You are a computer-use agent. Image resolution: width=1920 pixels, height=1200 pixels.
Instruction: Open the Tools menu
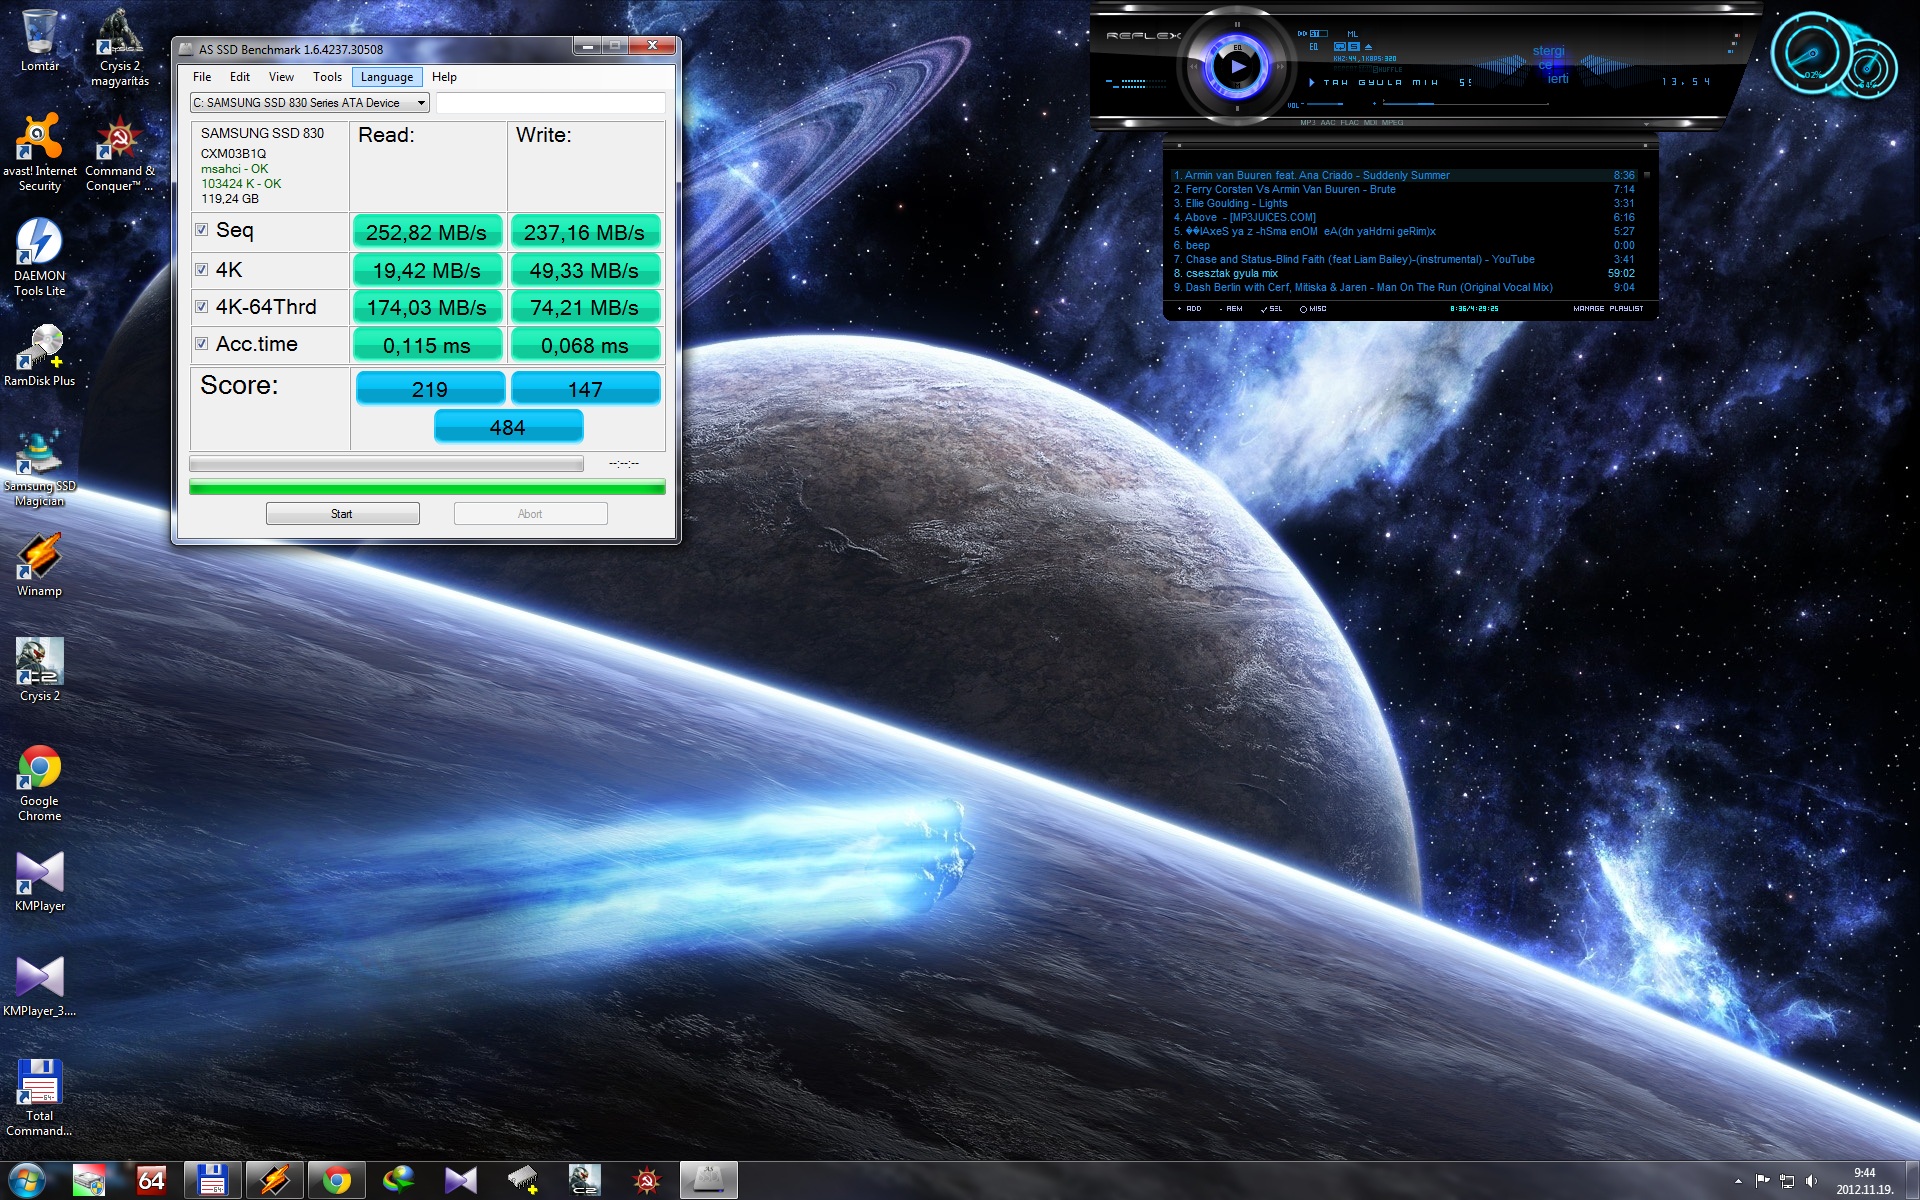point(327,77)
